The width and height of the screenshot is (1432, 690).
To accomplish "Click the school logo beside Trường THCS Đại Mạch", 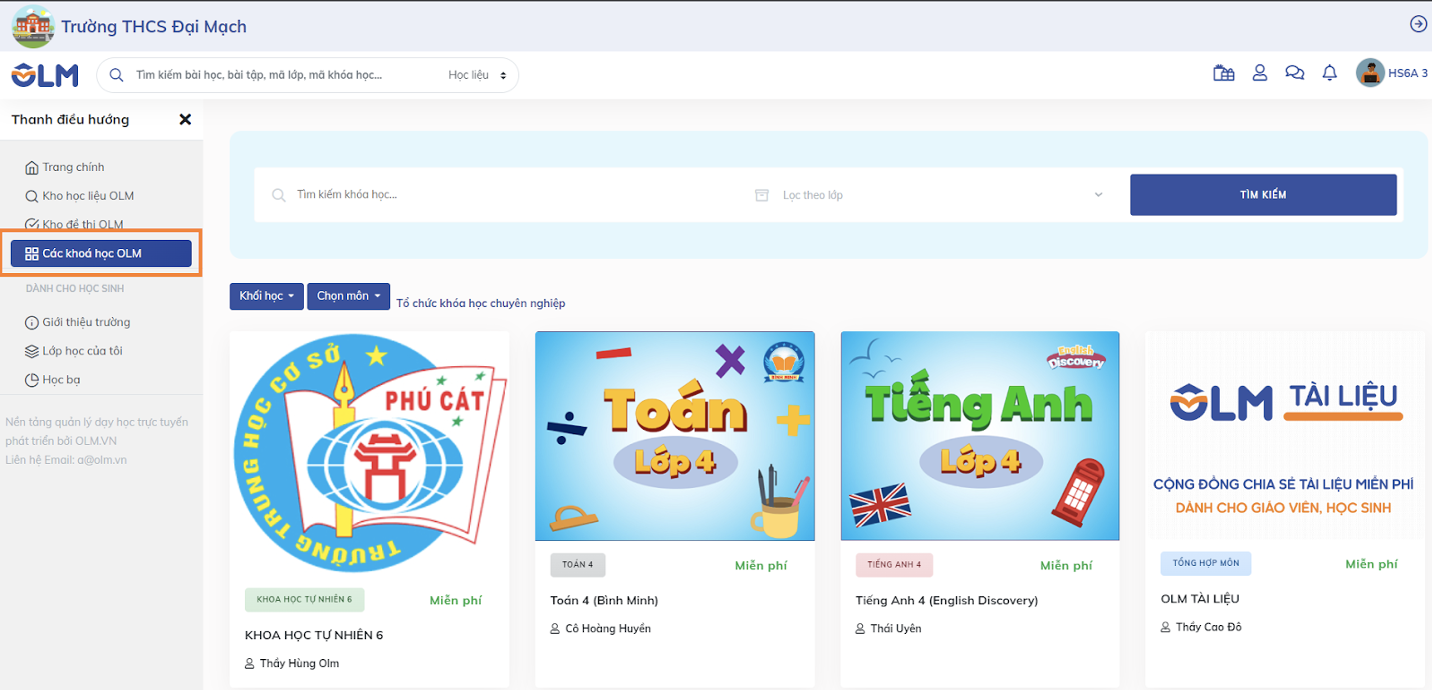I will coord(33,26).
